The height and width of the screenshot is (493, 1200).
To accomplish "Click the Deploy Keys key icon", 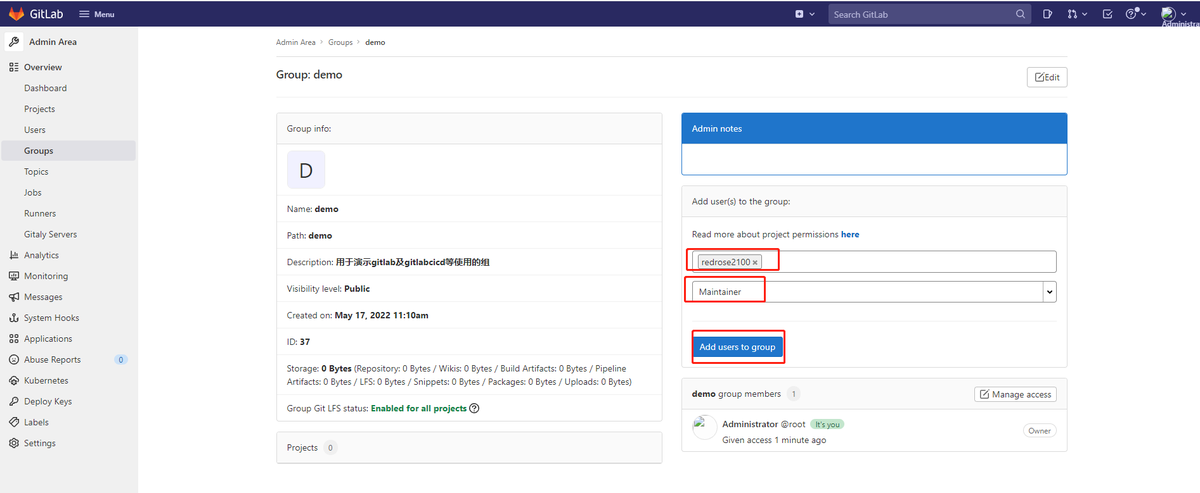I will coord(14,401).
